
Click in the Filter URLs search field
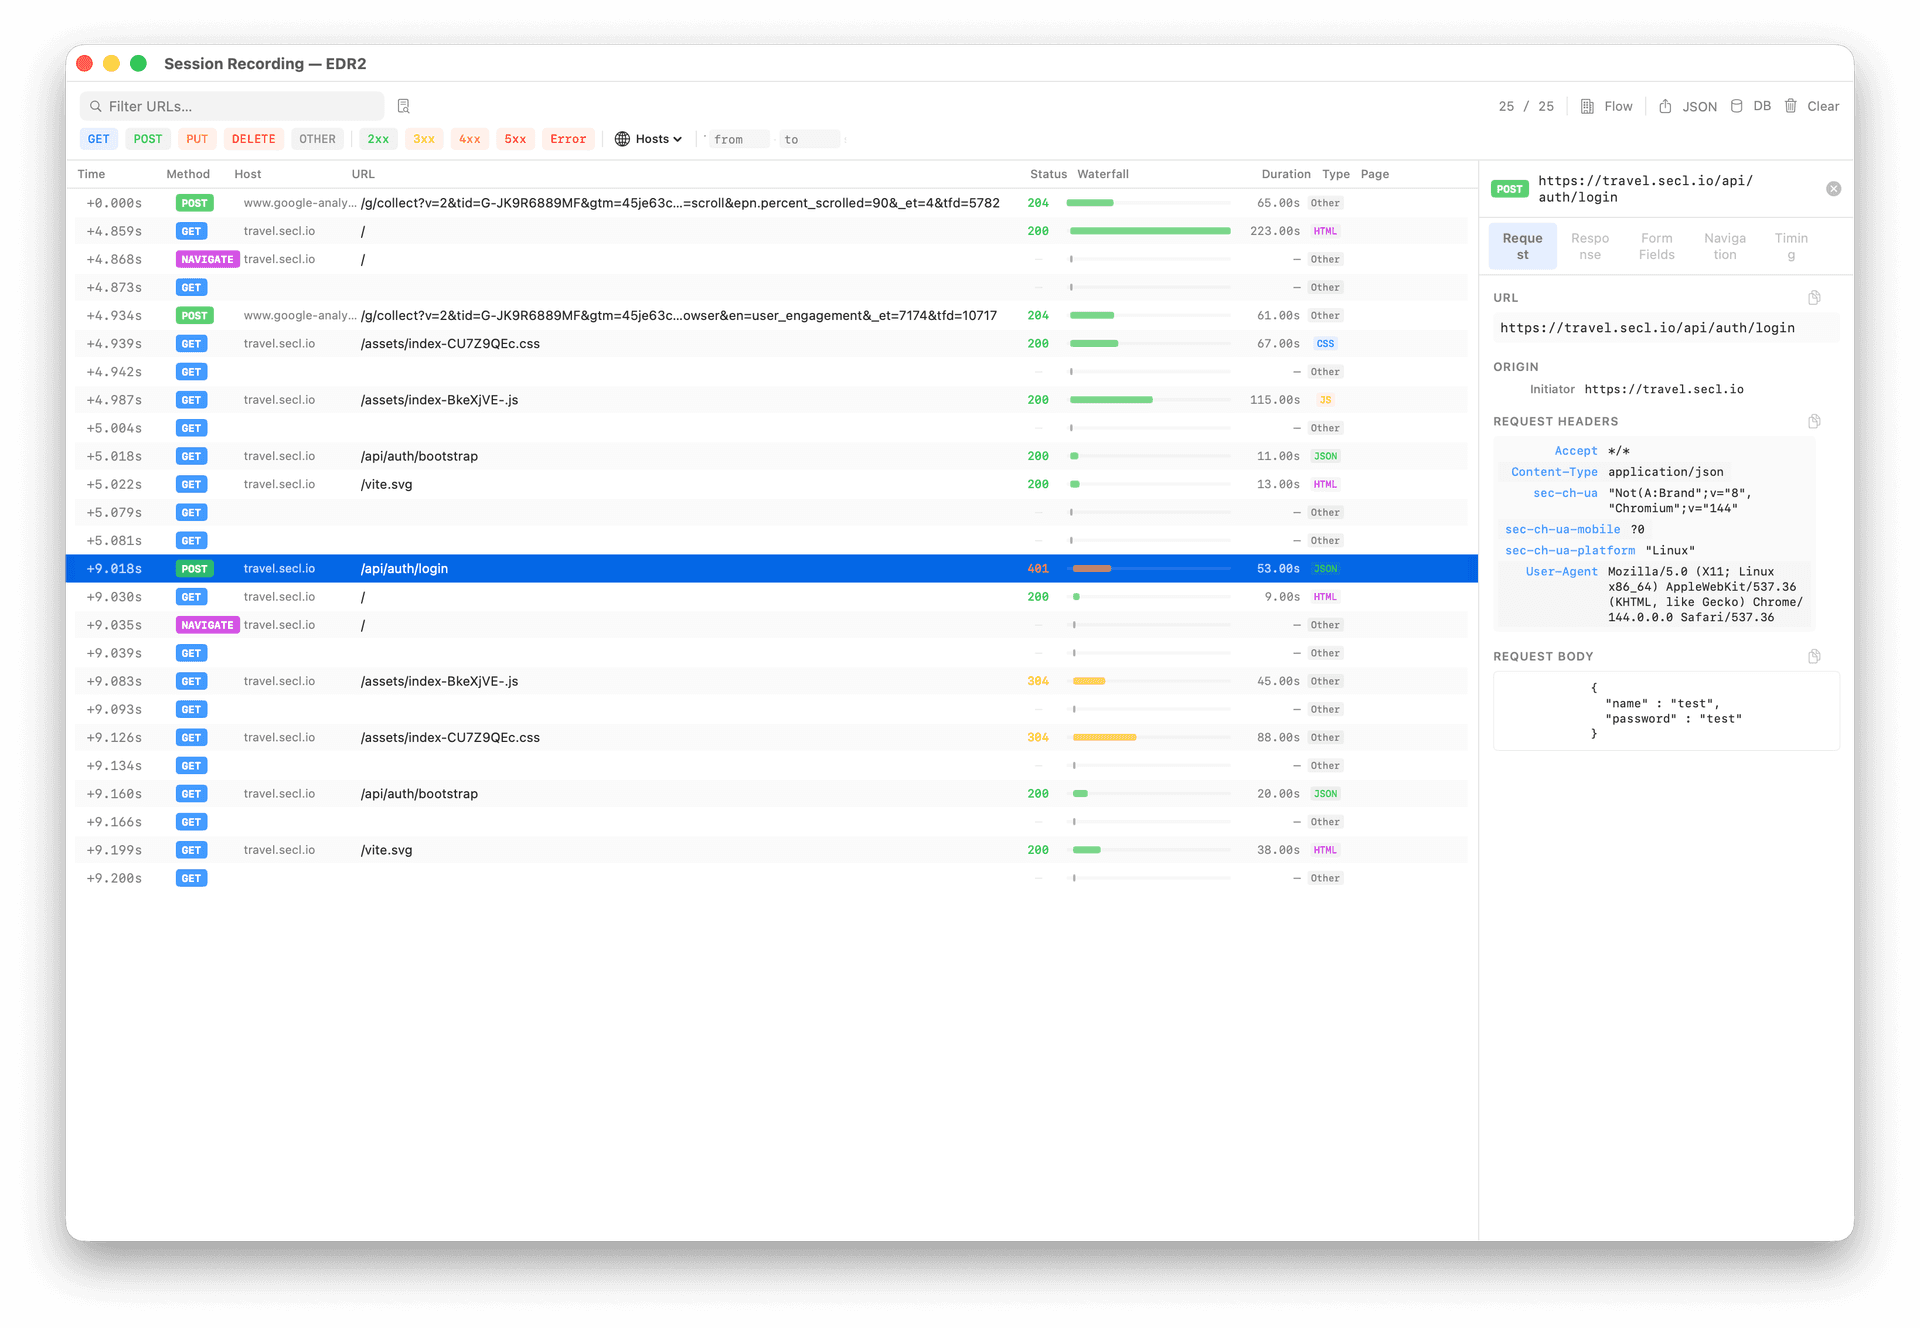(x=240, y=106)
